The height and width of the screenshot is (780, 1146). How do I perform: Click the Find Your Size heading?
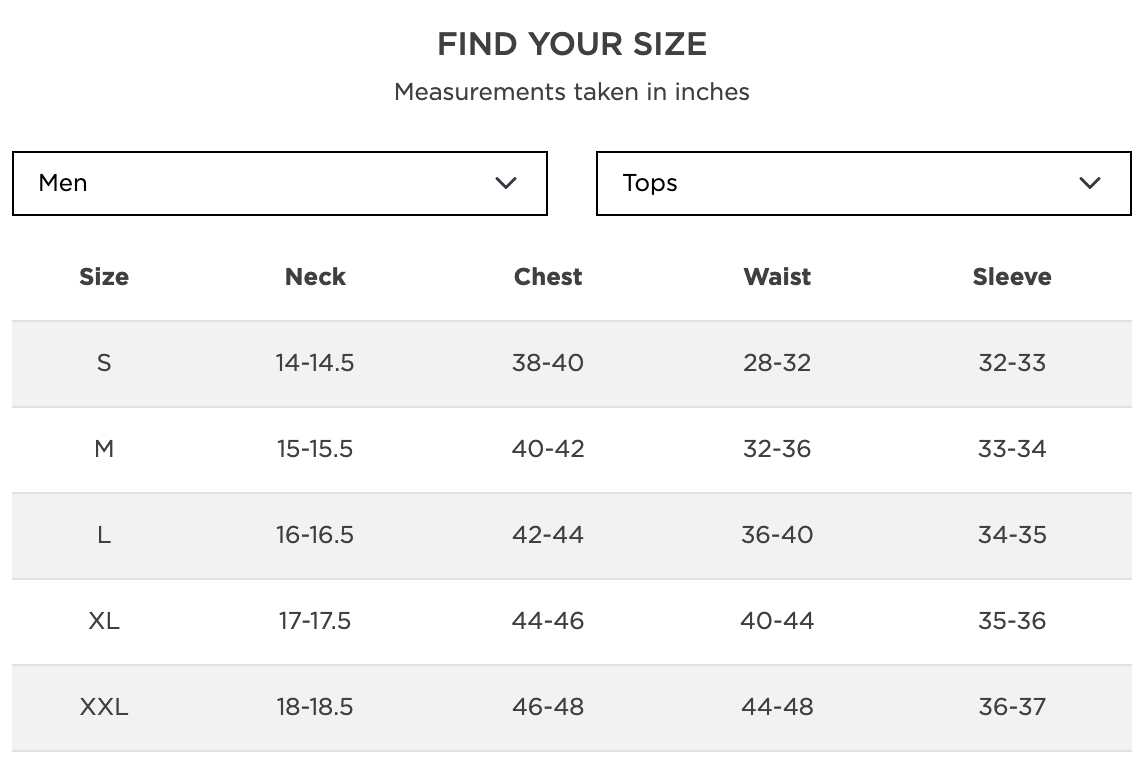point(572,44)
